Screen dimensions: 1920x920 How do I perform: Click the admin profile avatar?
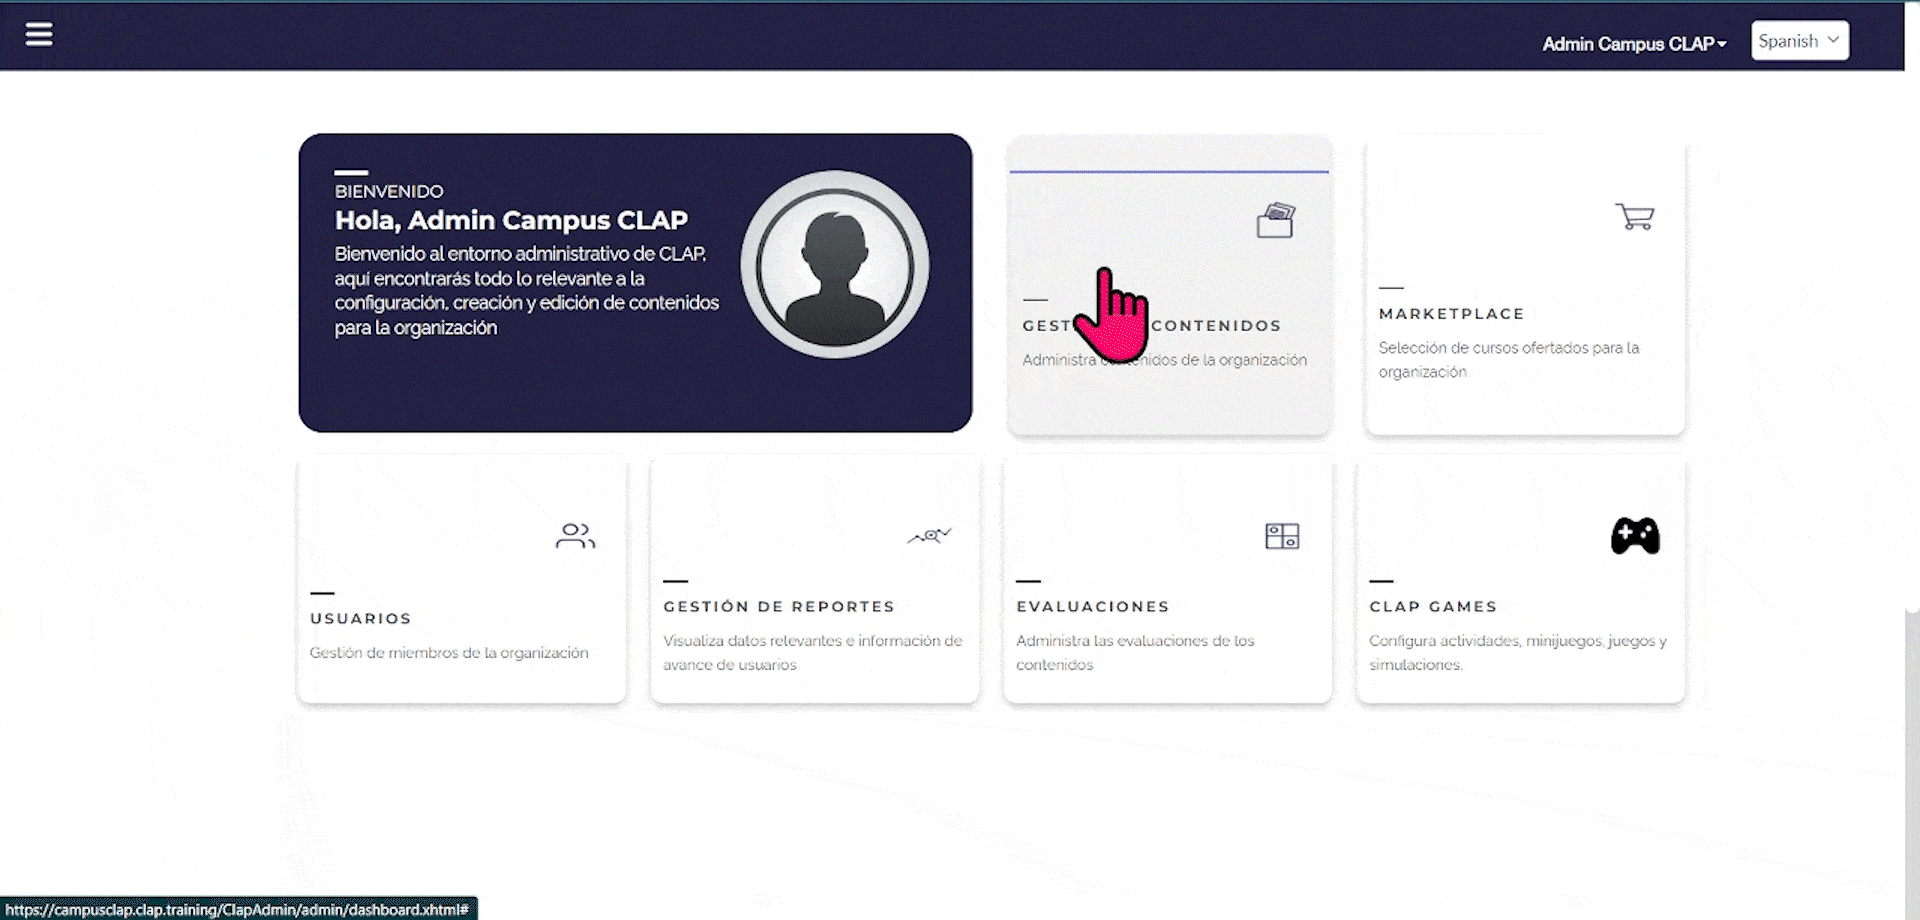[x=835, y=265]
